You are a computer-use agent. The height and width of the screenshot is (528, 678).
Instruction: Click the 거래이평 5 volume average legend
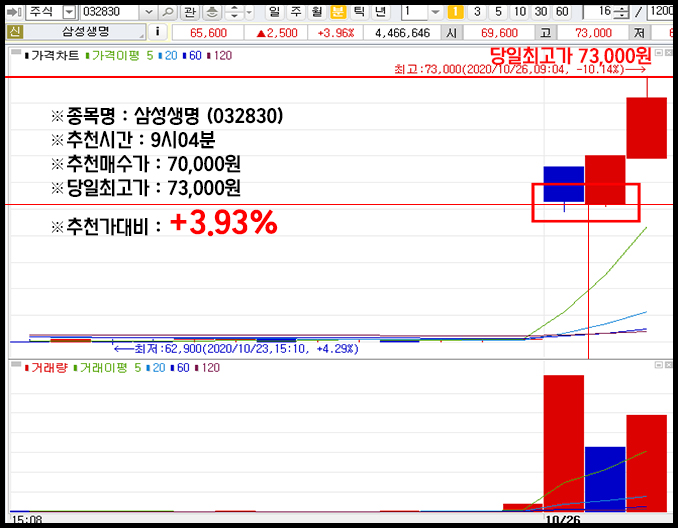[x=108, y=368]
